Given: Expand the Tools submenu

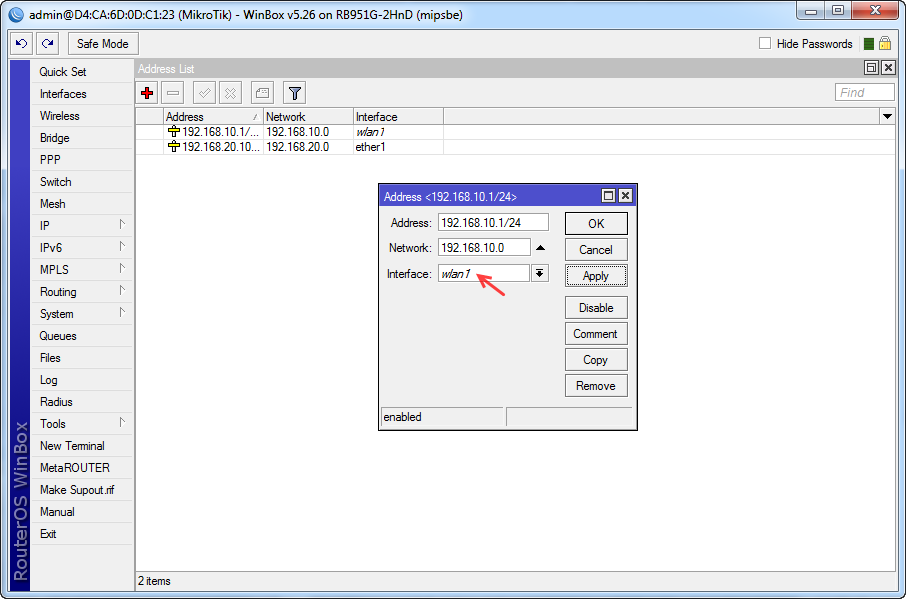Looking at the screenshot, I should pyautogui.click(x=122, y=422).
